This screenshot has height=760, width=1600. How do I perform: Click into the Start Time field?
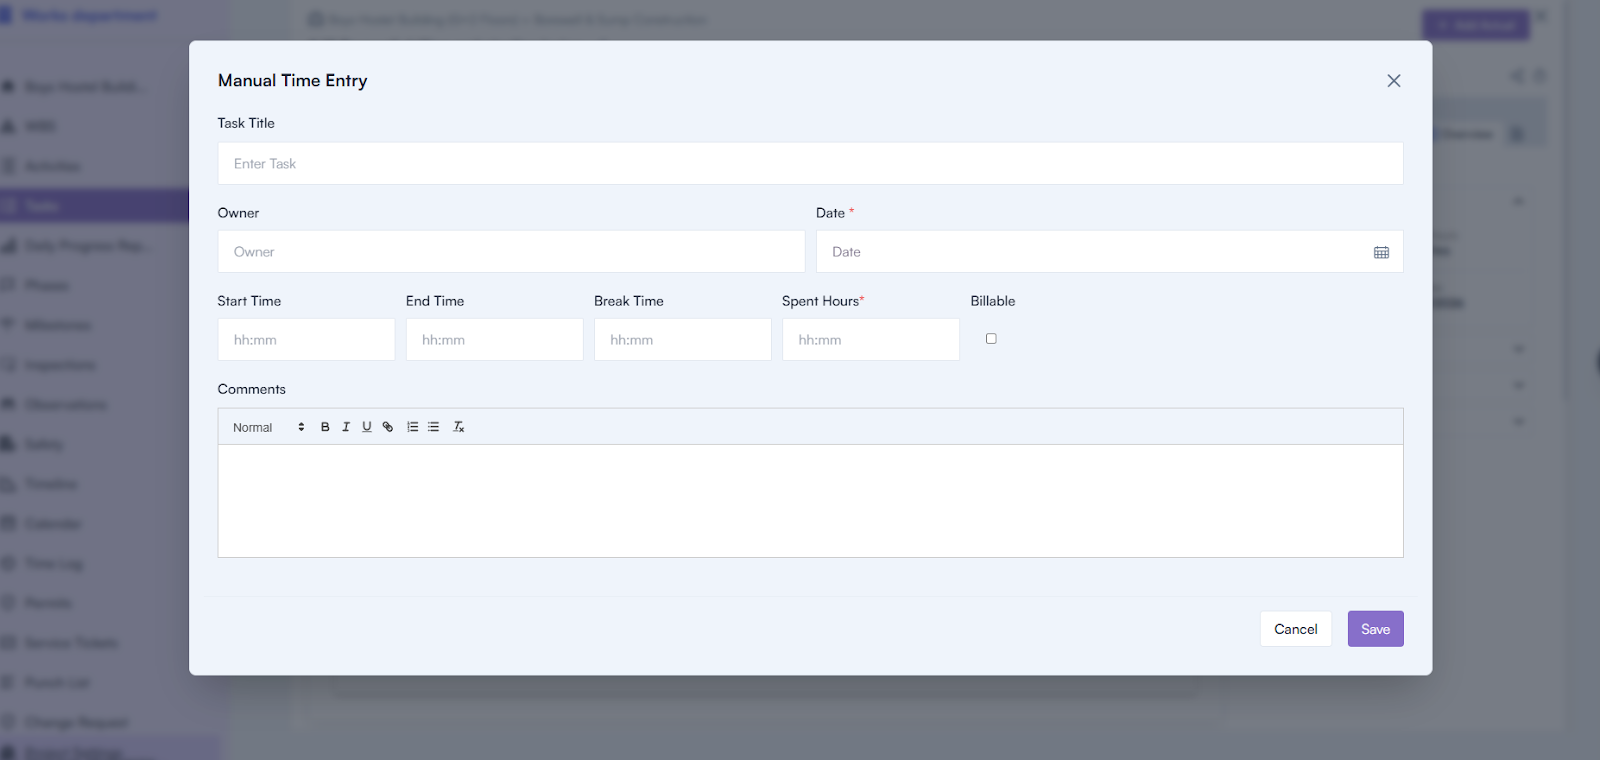[x=306, y=340]
